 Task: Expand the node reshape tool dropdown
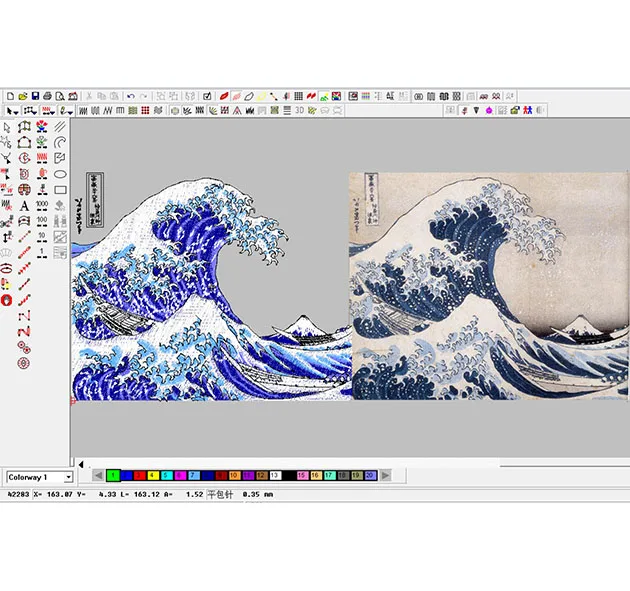pos(35,112)
